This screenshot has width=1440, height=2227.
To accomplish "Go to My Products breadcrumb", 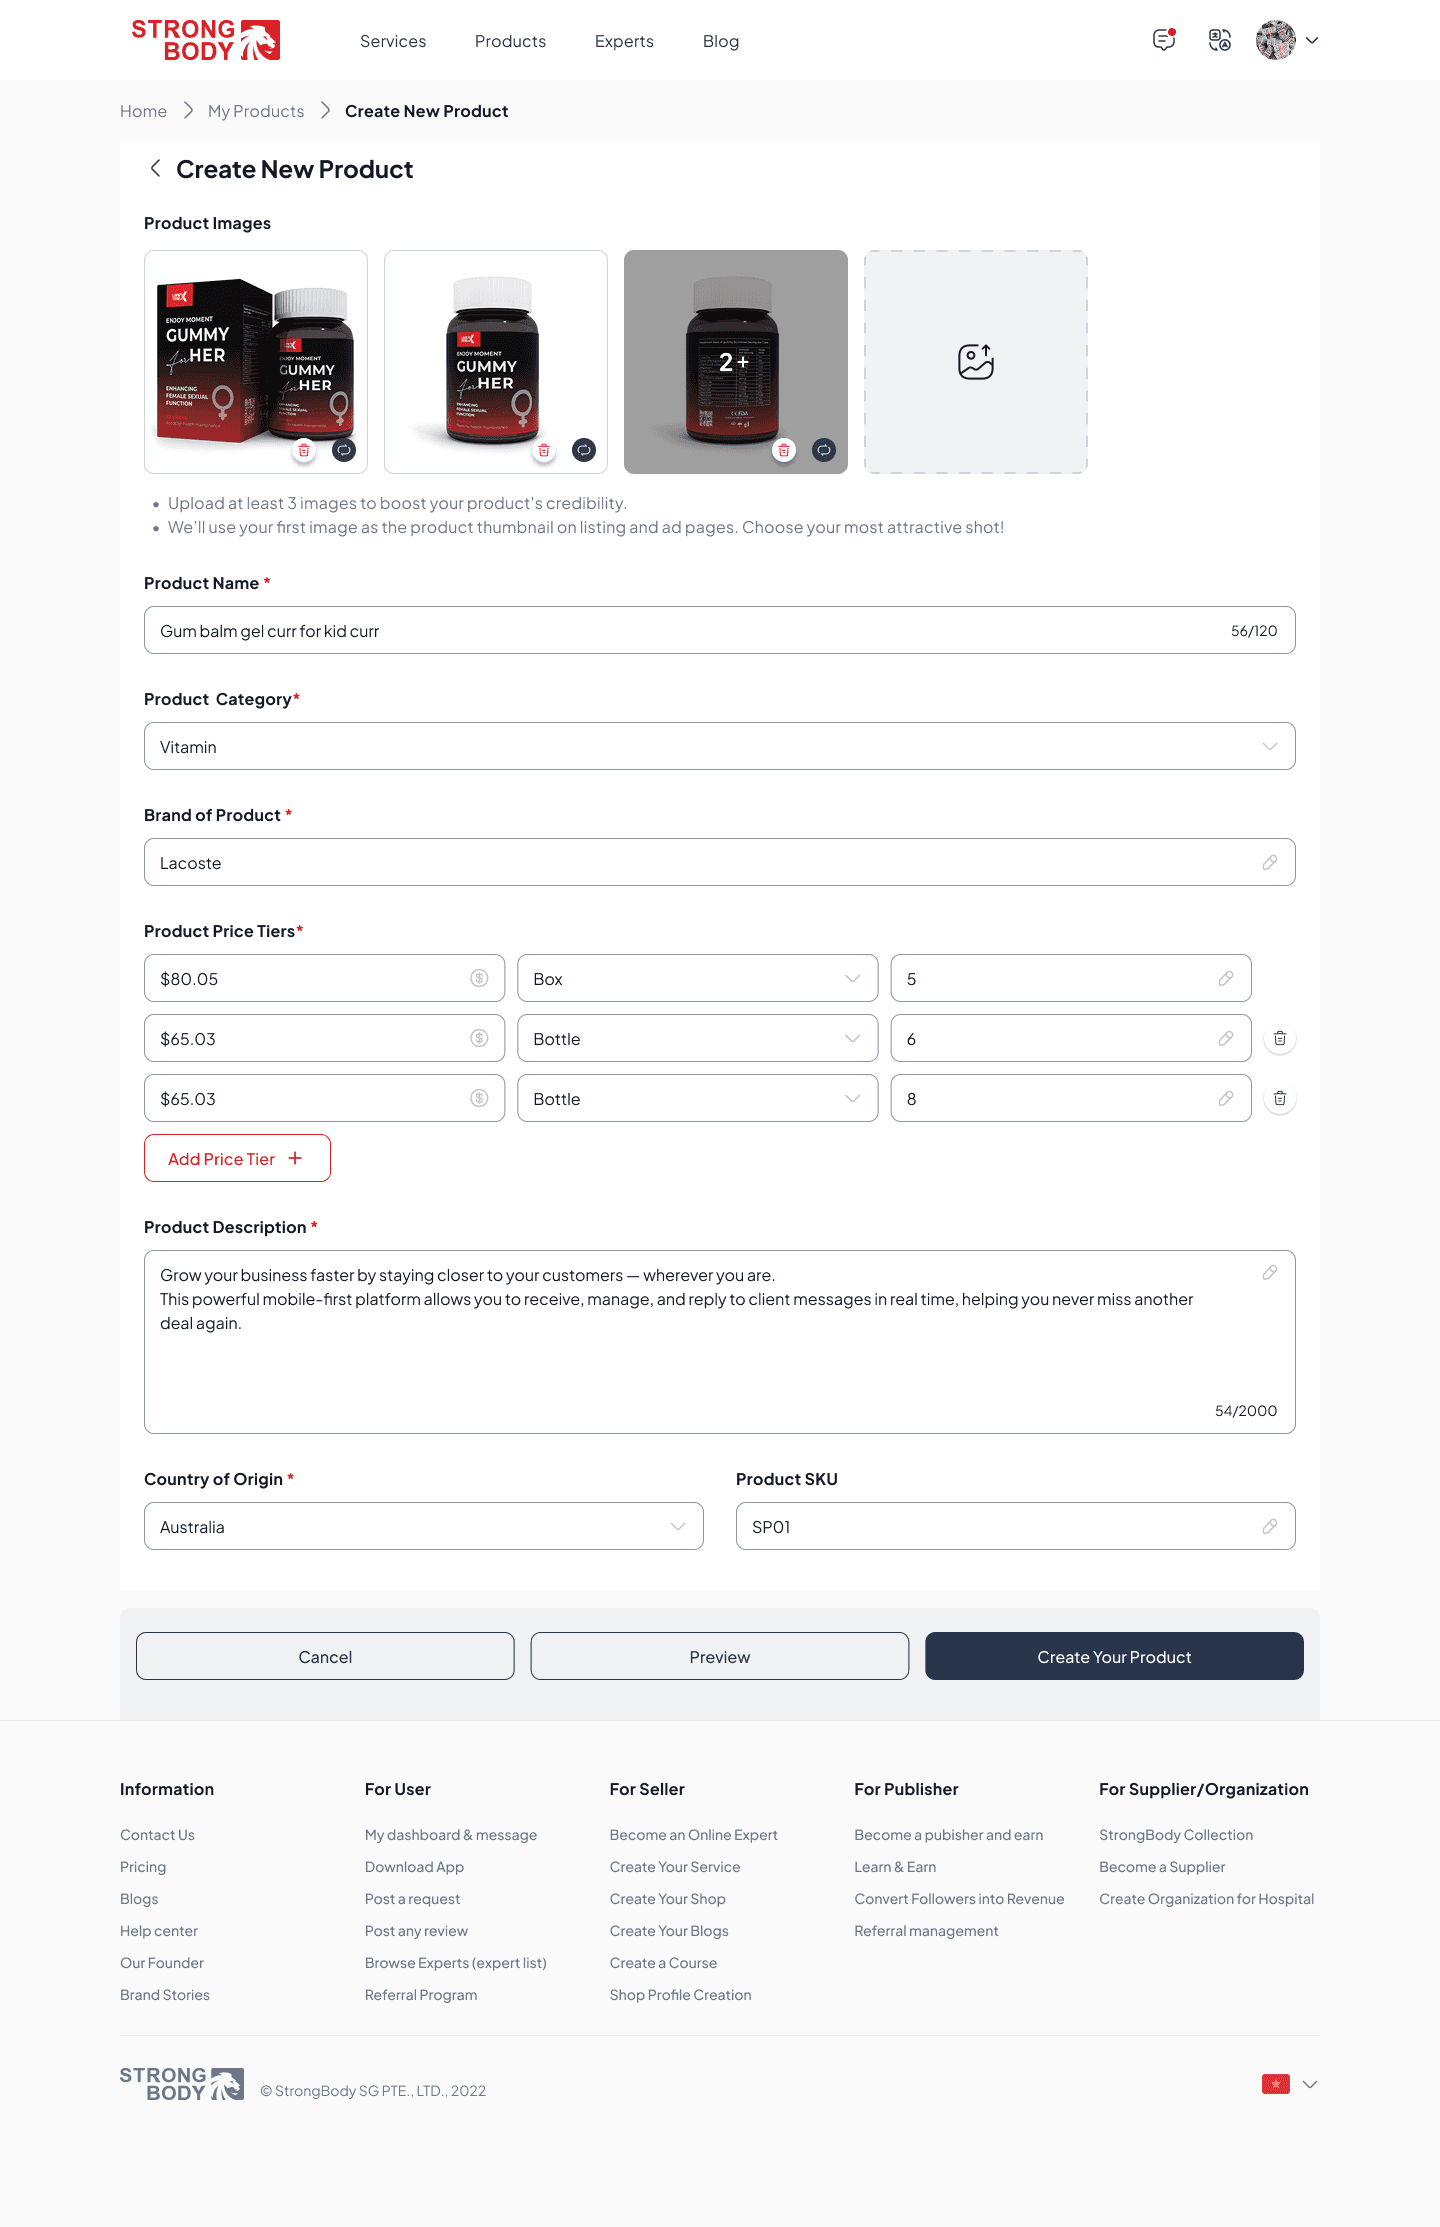I will (256, 111).
